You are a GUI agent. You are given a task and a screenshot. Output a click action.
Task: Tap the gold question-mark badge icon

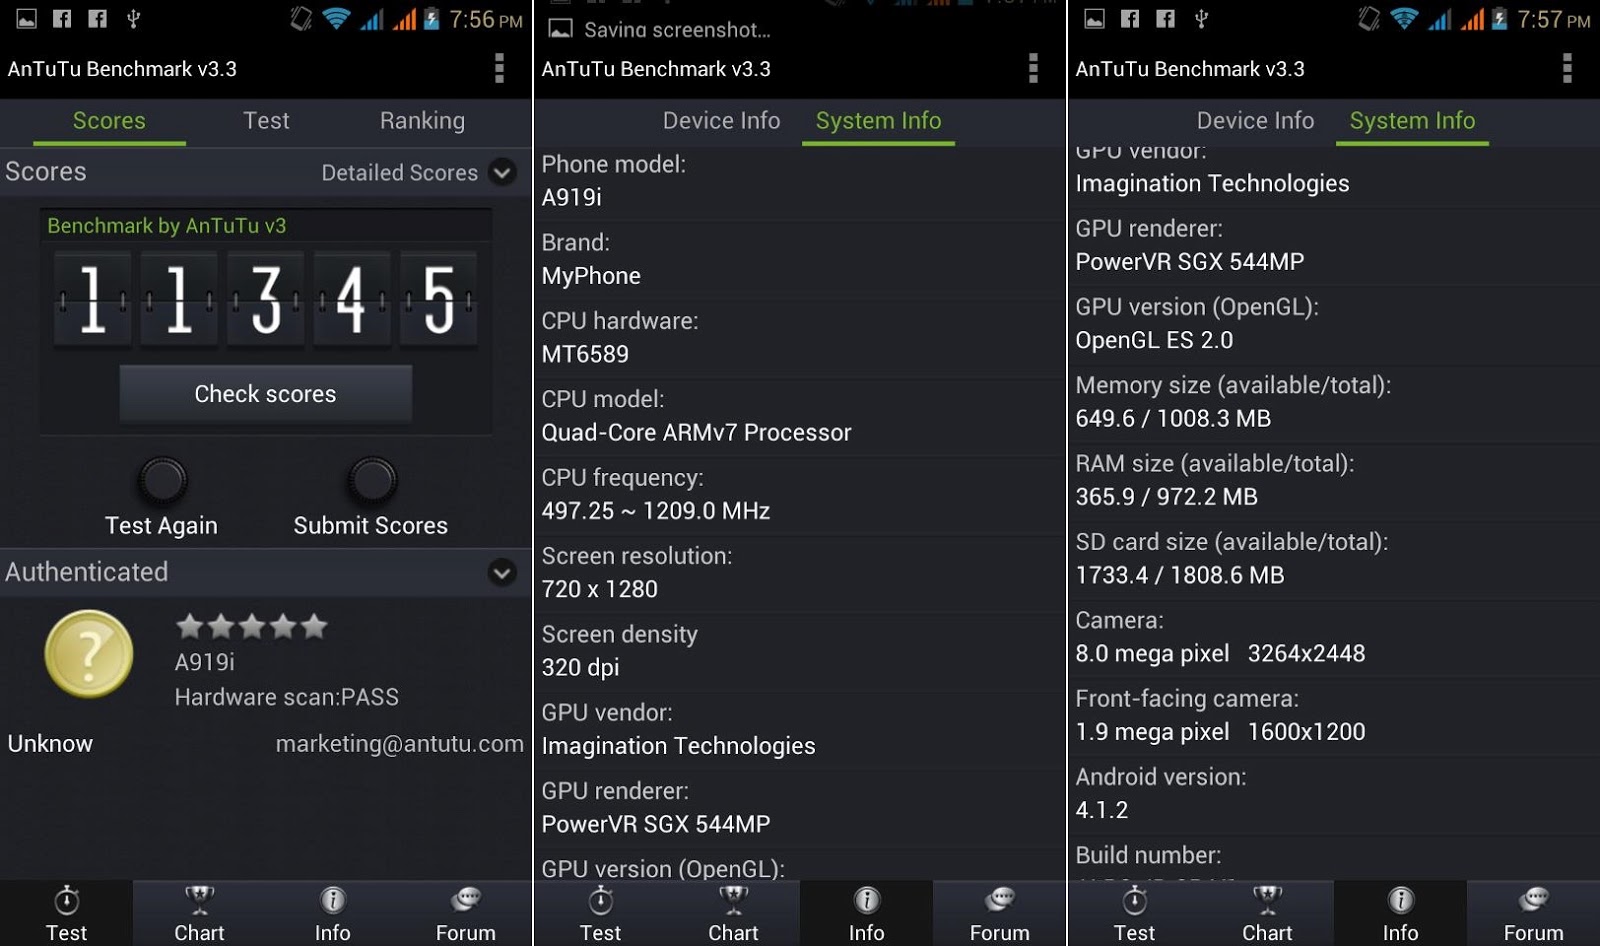(x=89, y=654)
